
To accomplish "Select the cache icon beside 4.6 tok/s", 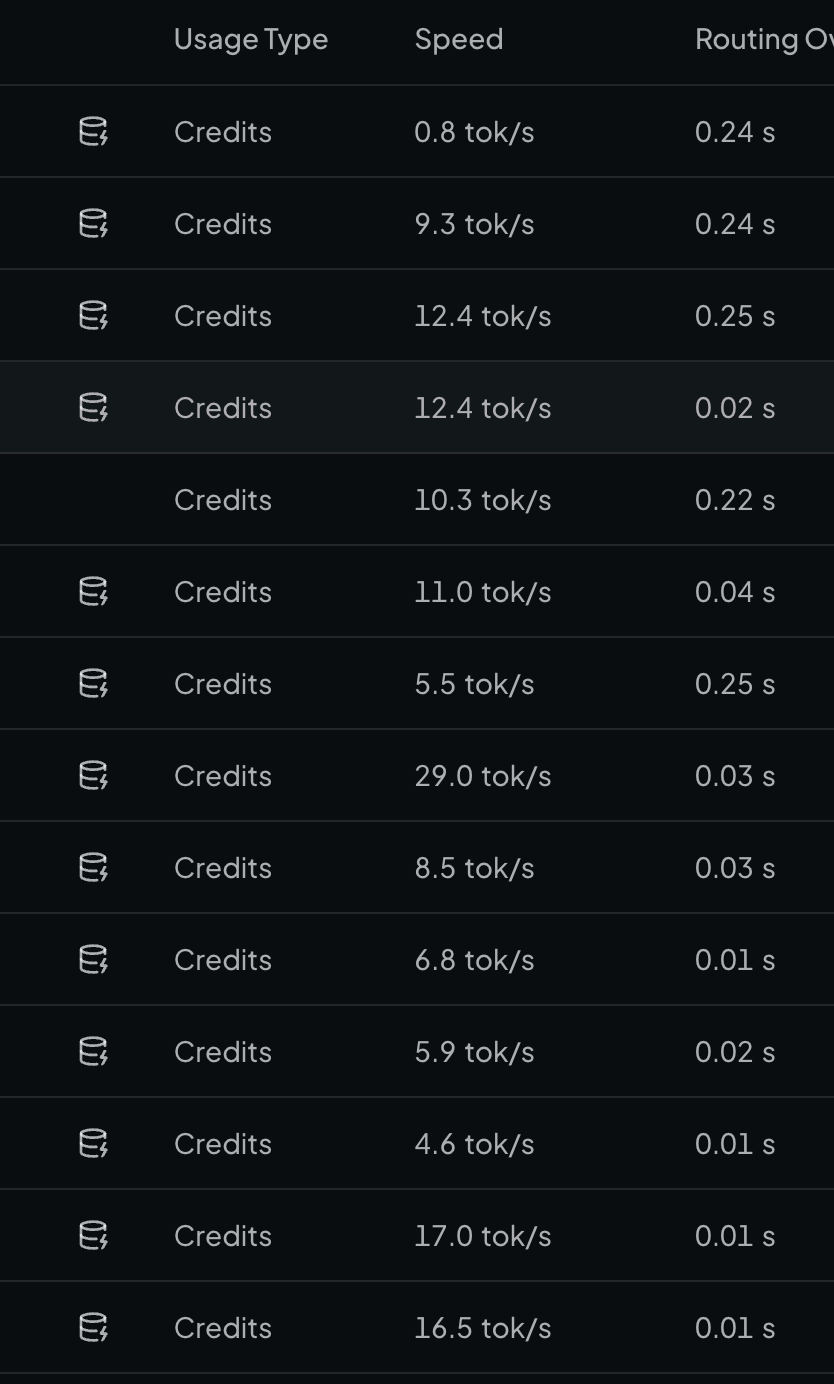I will [x=93, y=1144].
